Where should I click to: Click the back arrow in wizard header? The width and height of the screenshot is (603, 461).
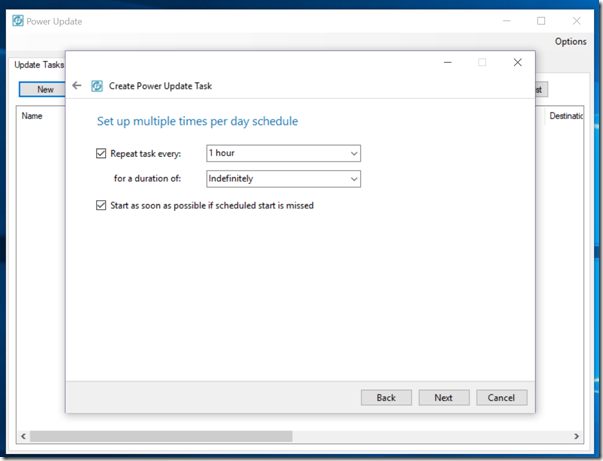[x=77, y=85]
